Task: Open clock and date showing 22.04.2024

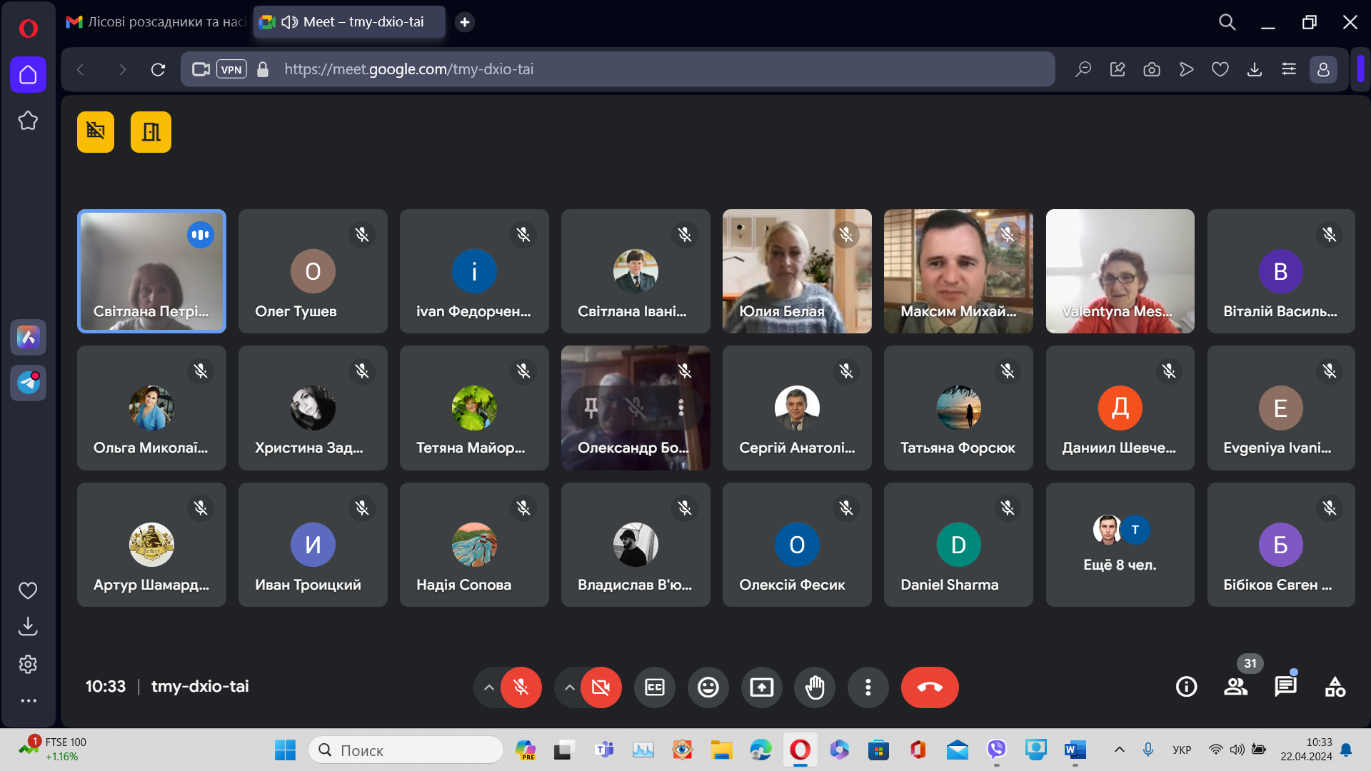Action: [x=1306, y=749]
